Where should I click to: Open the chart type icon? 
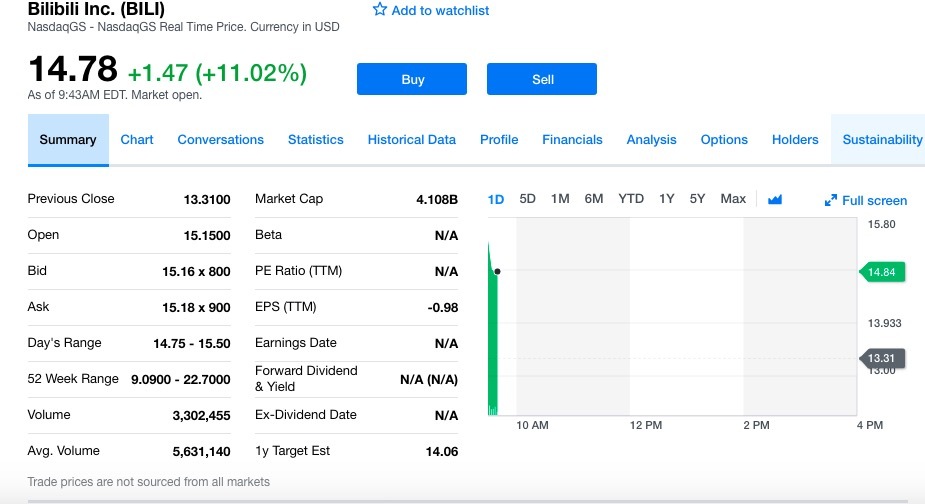[x=774, y=199]
